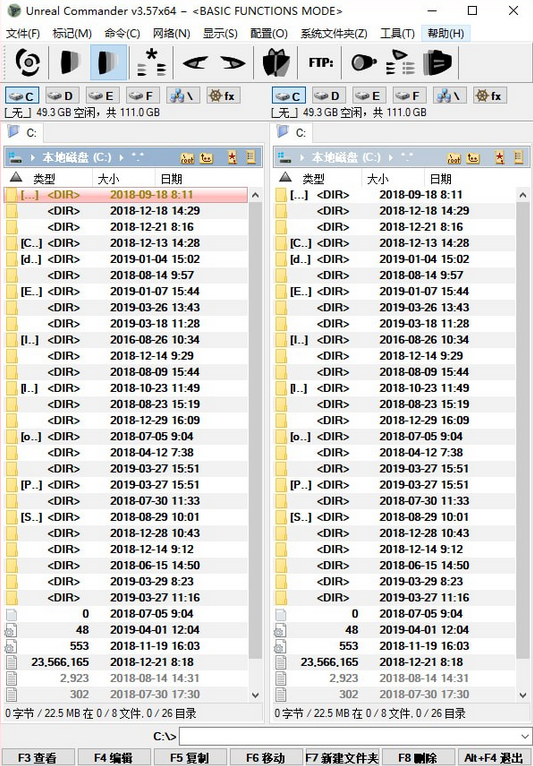This screenshot has height=766, width=533.
Task: Click the notepad toolbar icon
Action: [x=437, y=63]
